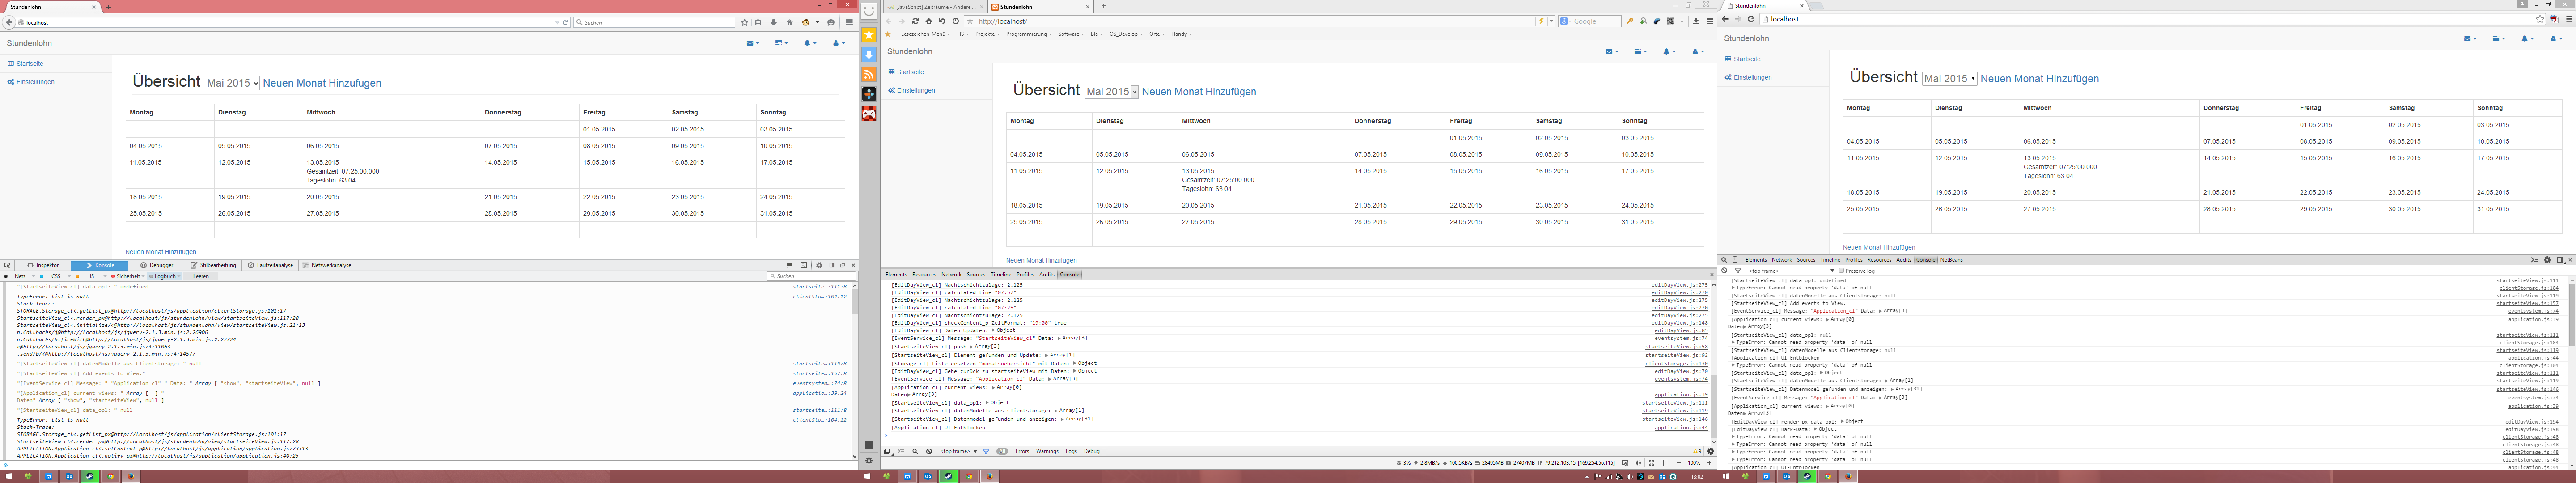The height and width of the screenshot is (483, 2576).
Task: Open Network tab in Chrome devtools
Action: click(1782, 260)
